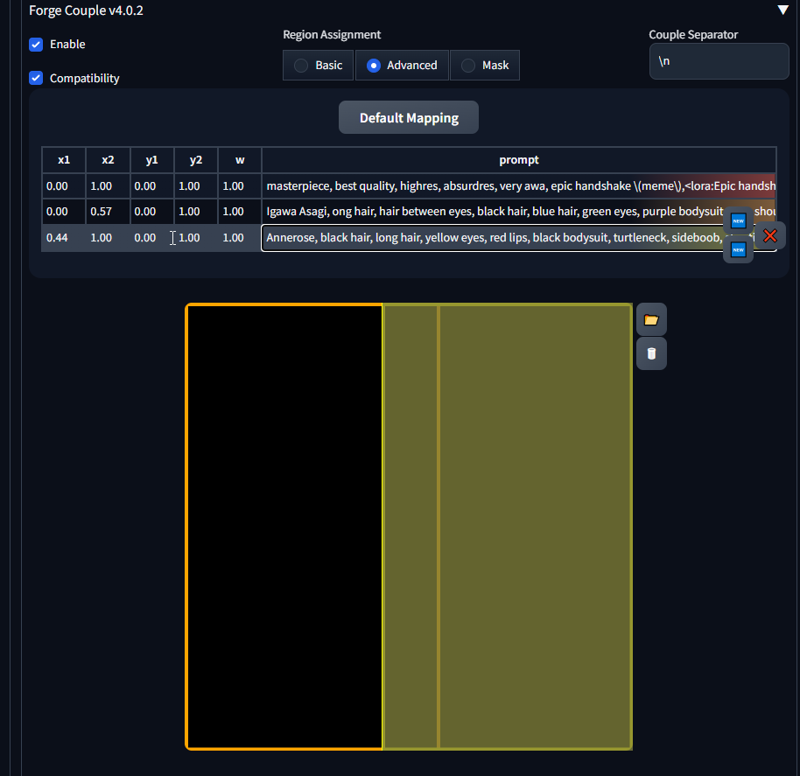Open the background image folder icon
Screen dimensions: 800x776
pyautogui.click(x=652, y=320)
